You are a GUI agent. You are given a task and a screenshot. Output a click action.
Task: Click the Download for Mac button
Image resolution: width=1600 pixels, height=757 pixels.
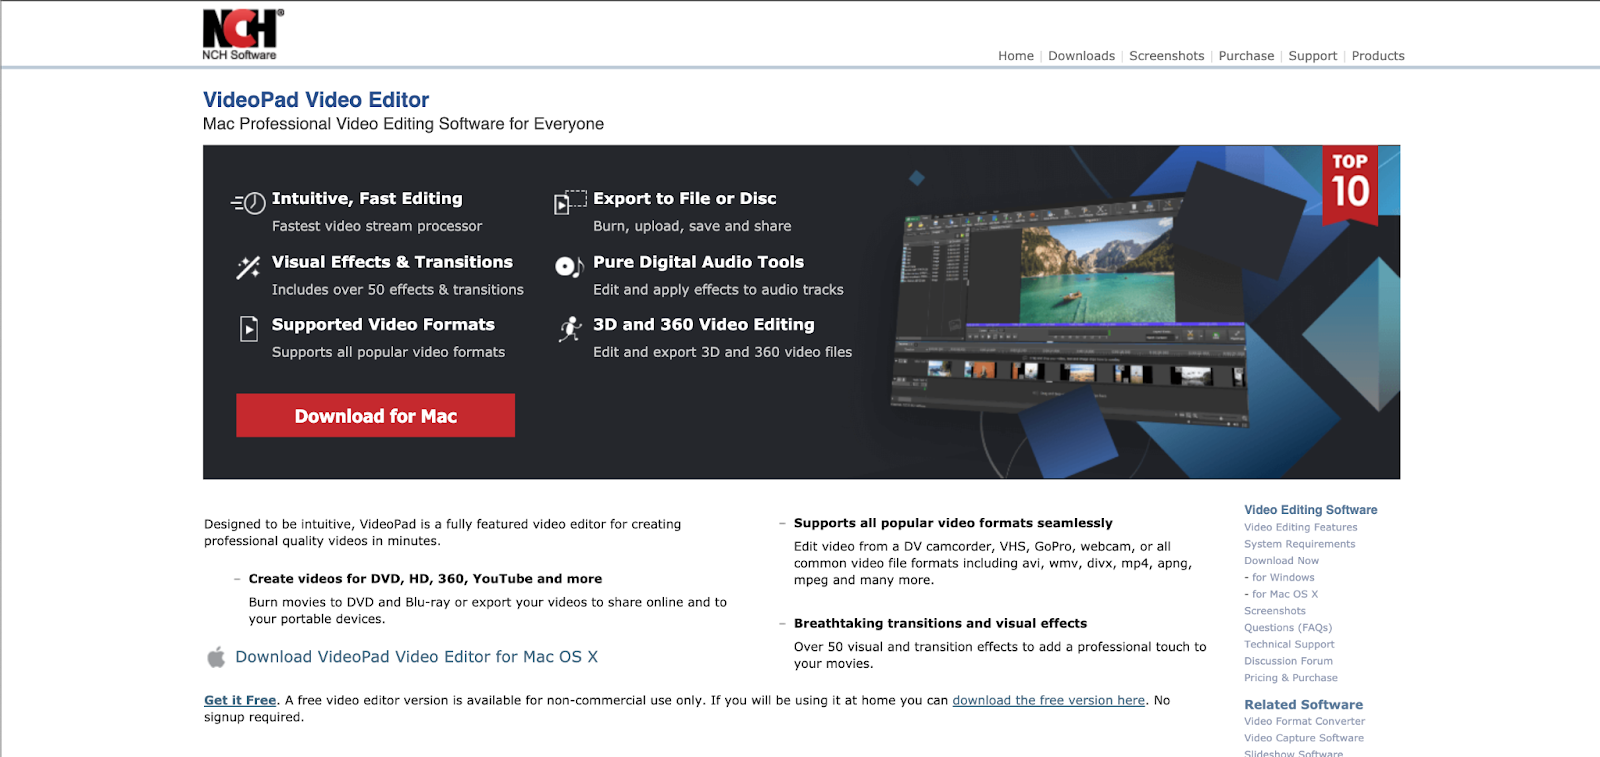click(x=375, y=415)
